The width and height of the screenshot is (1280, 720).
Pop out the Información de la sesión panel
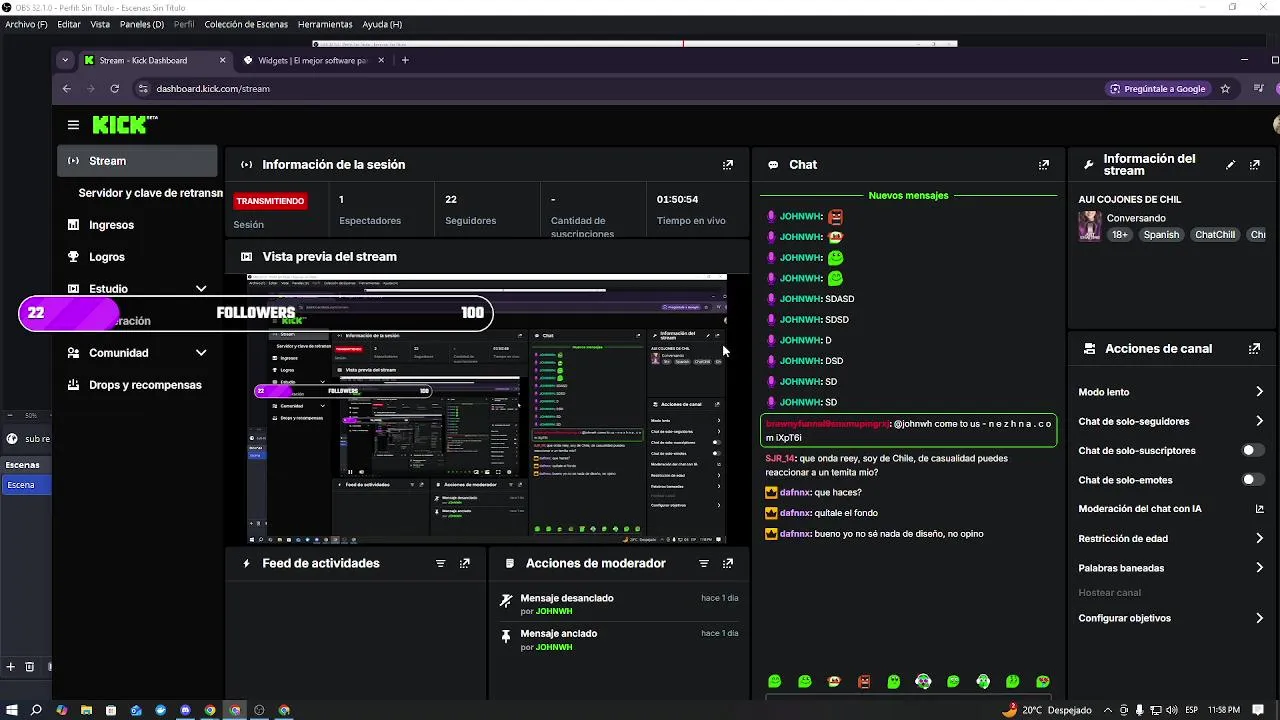[x=728, y=165]
